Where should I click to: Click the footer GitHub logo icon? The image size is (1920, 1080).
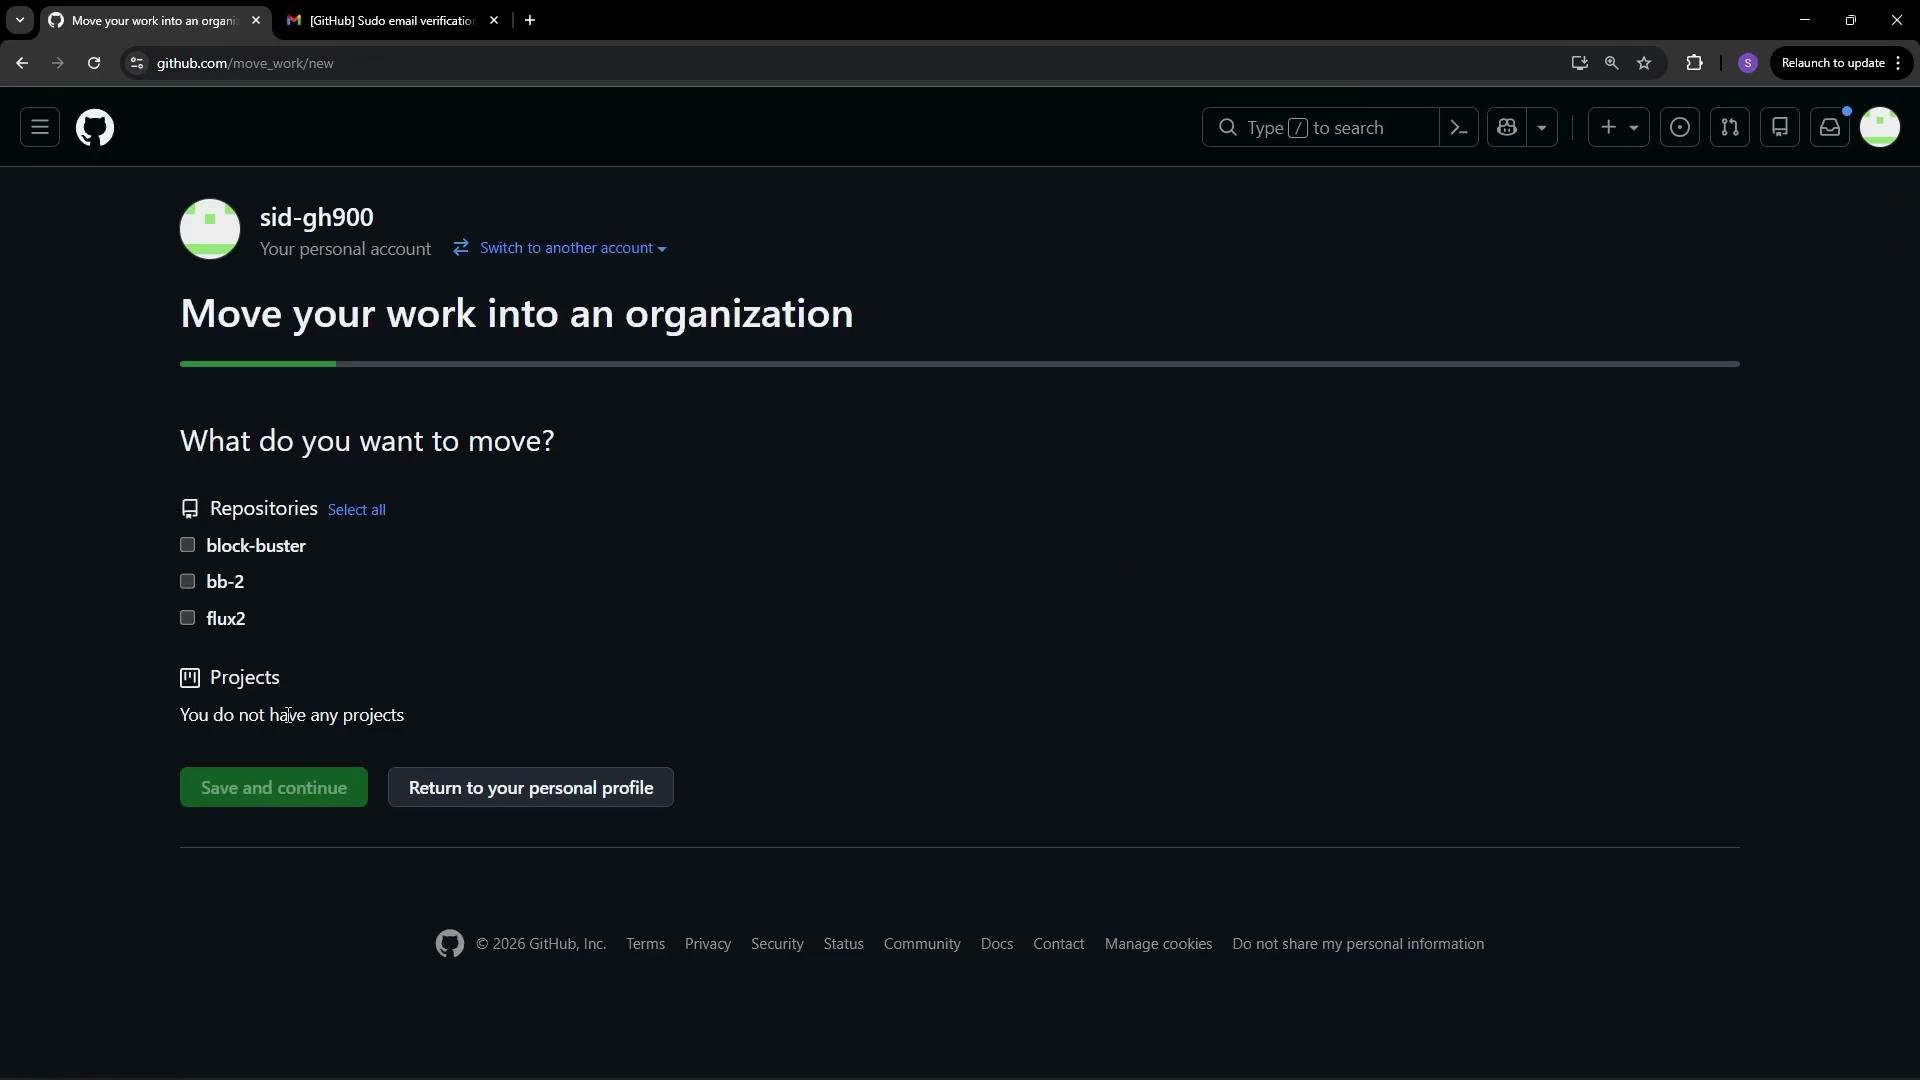click(x=450, y=944)
